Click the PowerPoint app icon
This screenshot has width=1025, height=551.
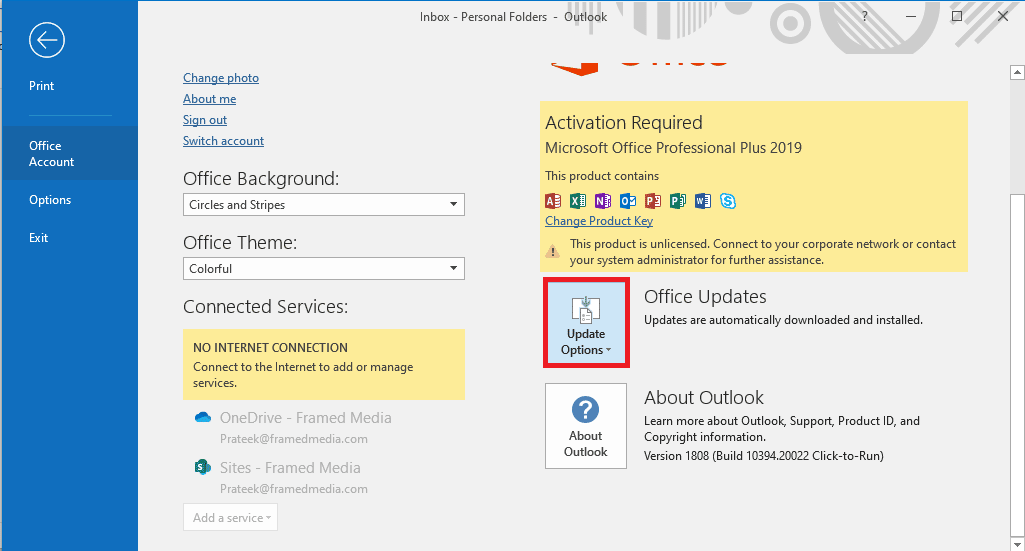[x=652, y=201]
